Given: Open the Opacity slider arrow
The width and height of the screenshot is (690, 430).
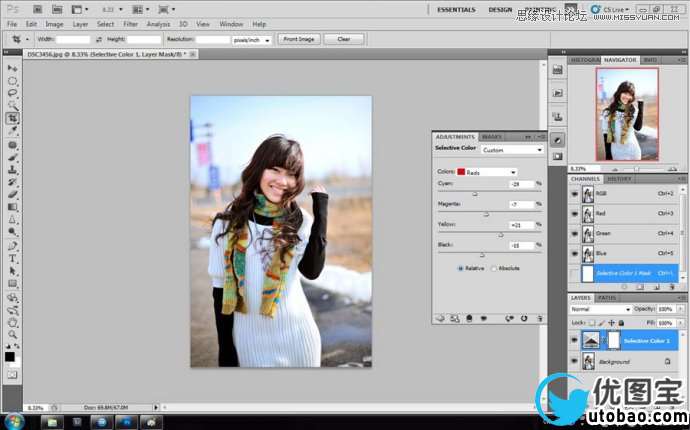Looking at the screenshot, I should [x=681, y=309].
